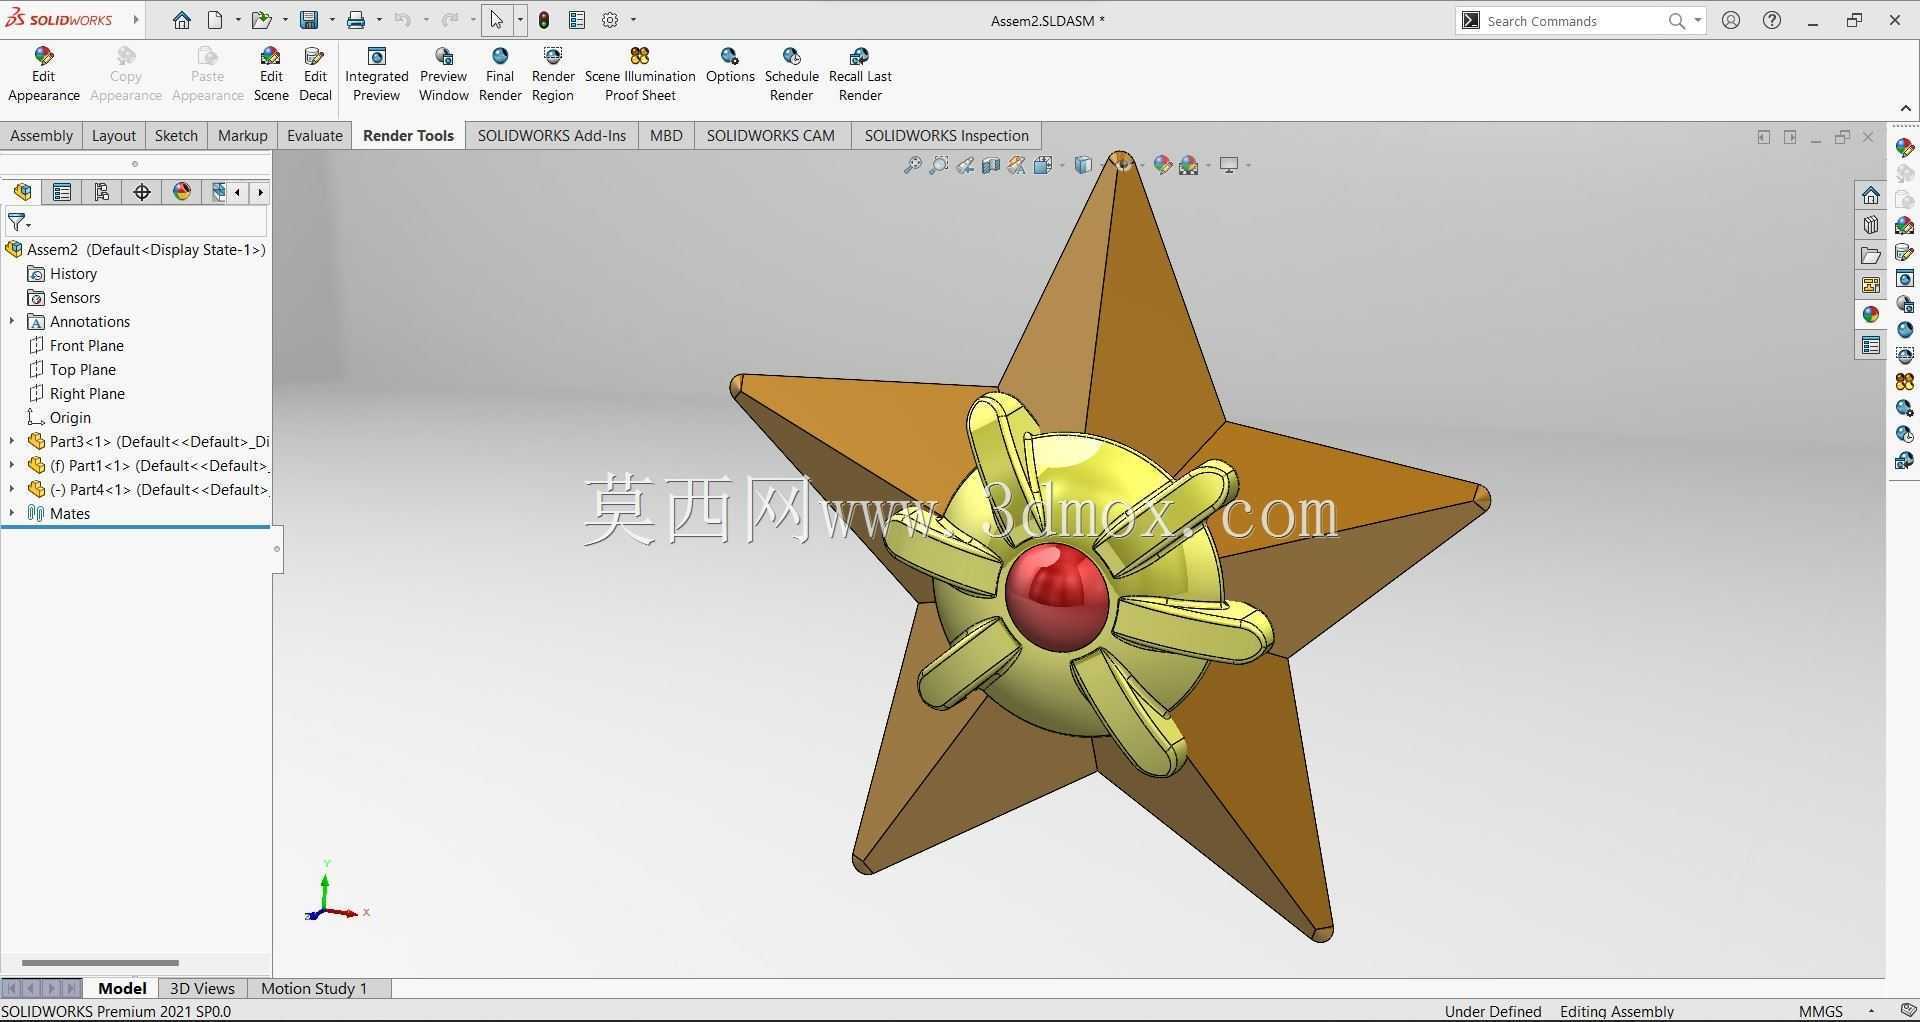
Task: Open the Edit Scene tool
Action: (x=271, y=75)
